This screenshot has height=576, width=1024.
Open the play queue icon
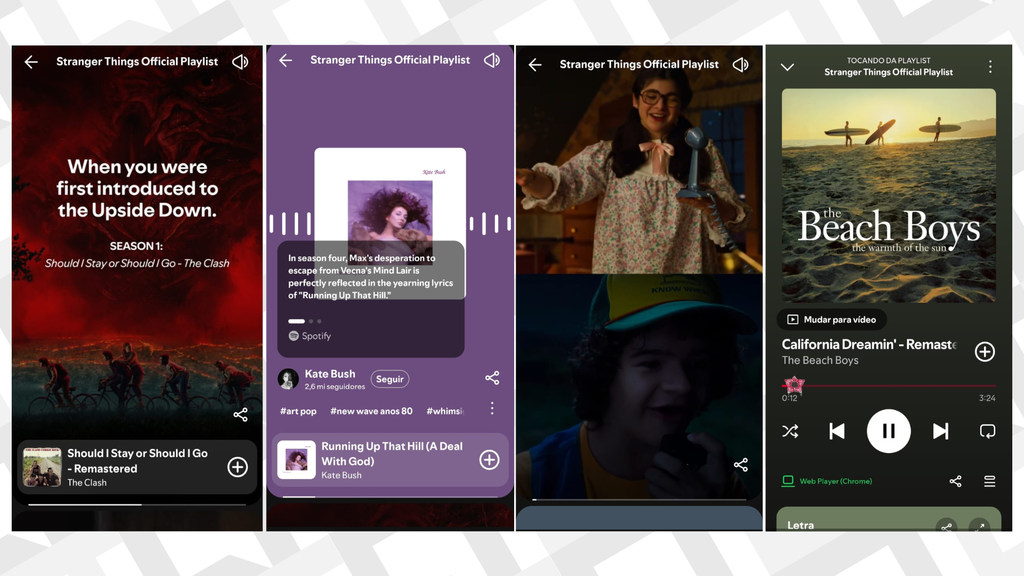click(x=989, y=481)
